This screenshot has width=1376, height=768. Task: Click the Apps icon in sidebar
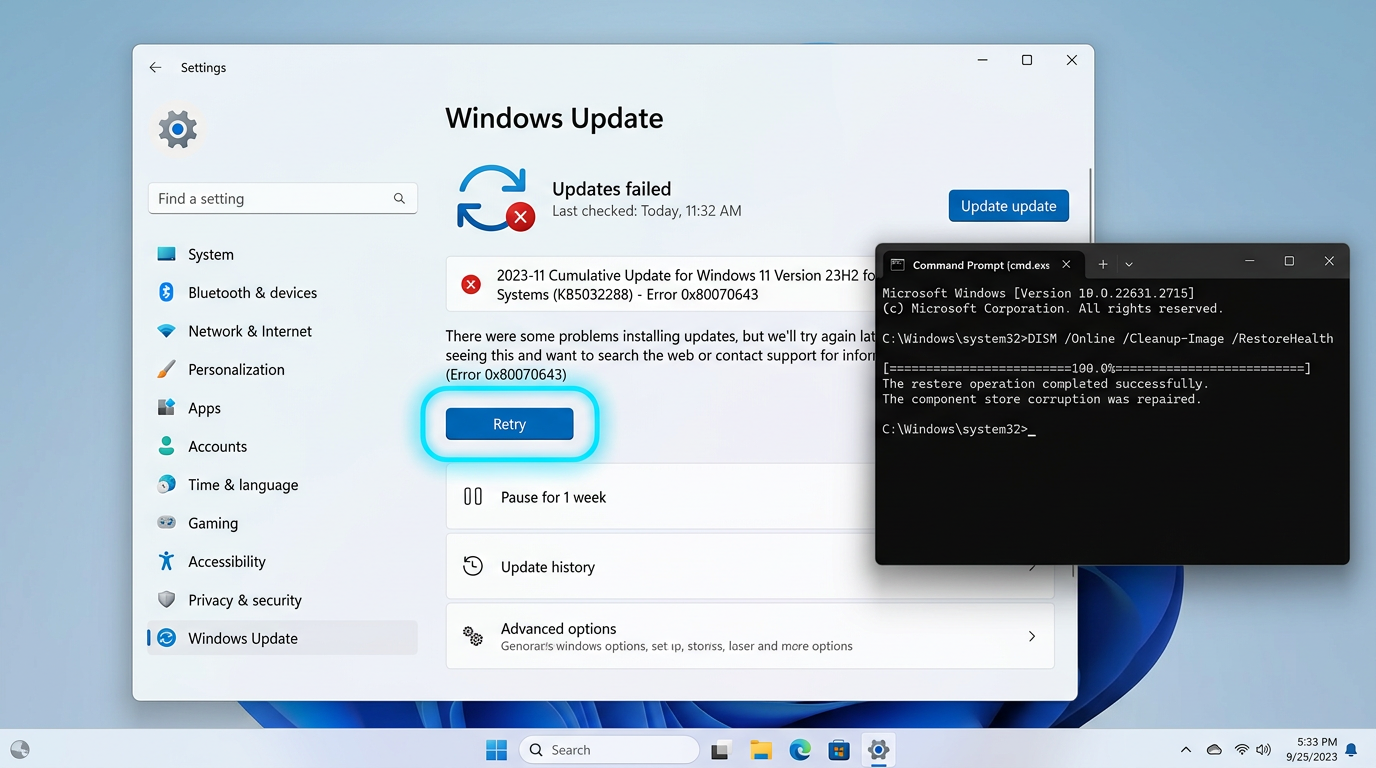[166, 407]
